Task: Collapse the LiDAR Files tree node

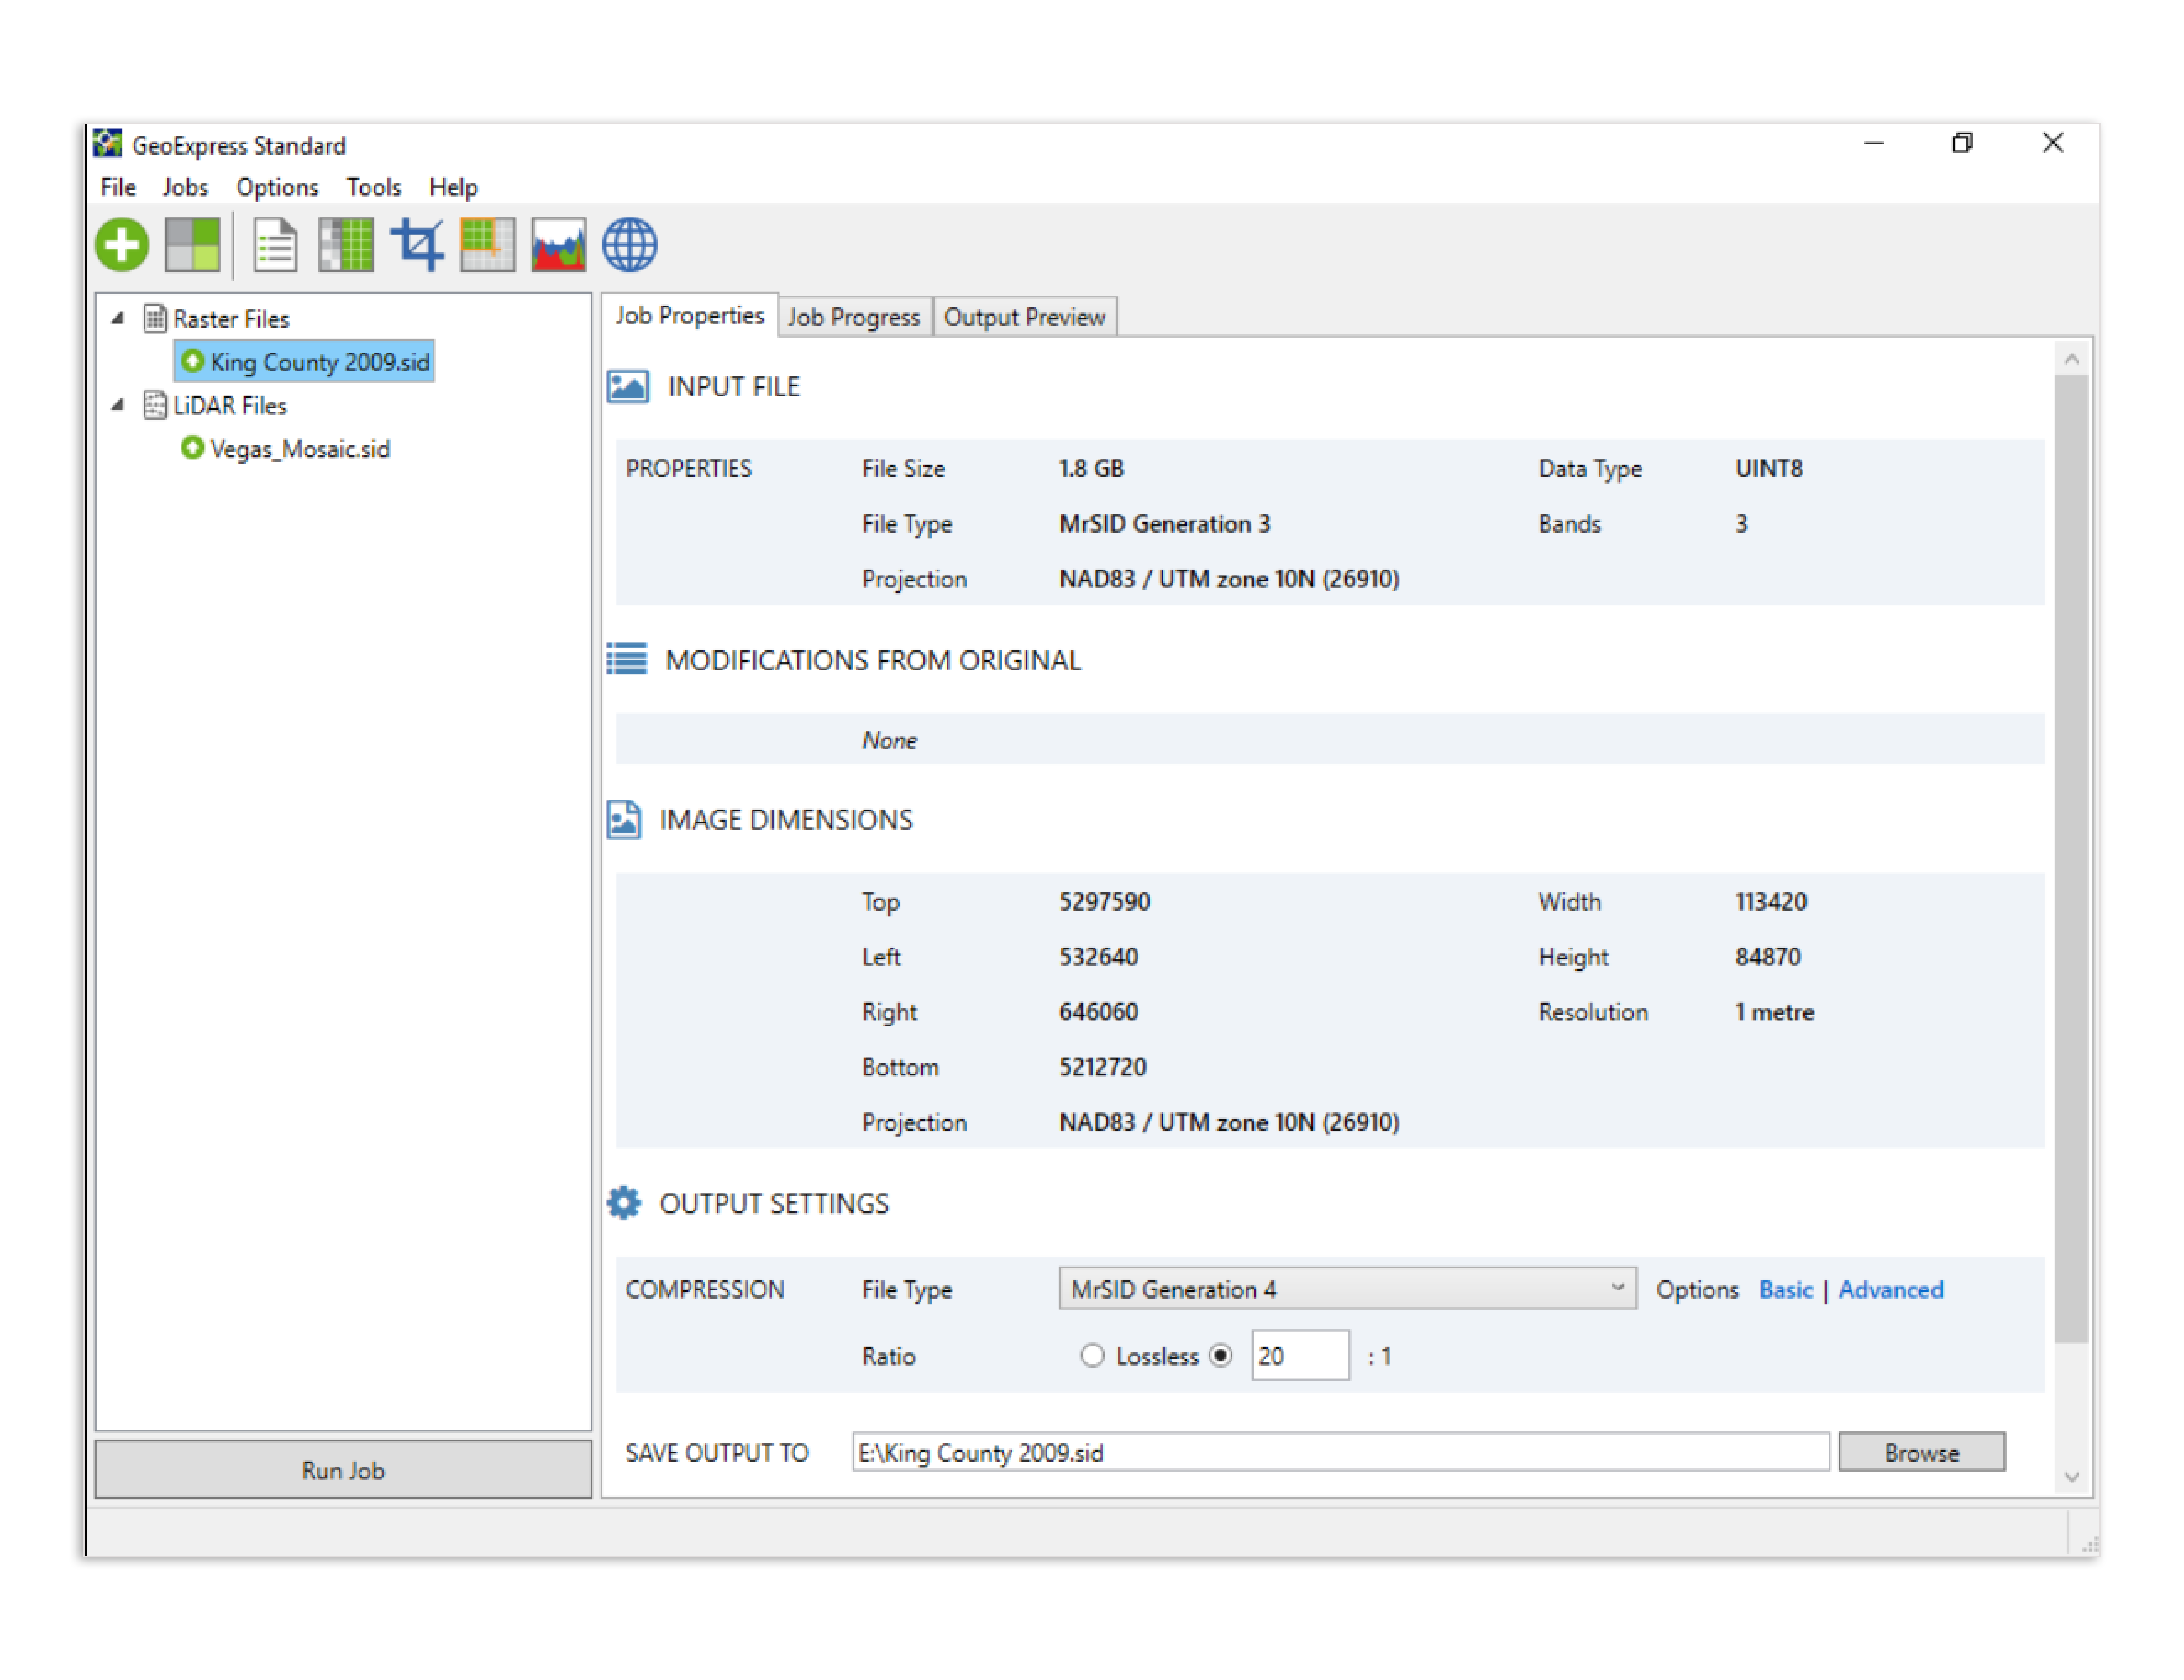Action: 118,405
